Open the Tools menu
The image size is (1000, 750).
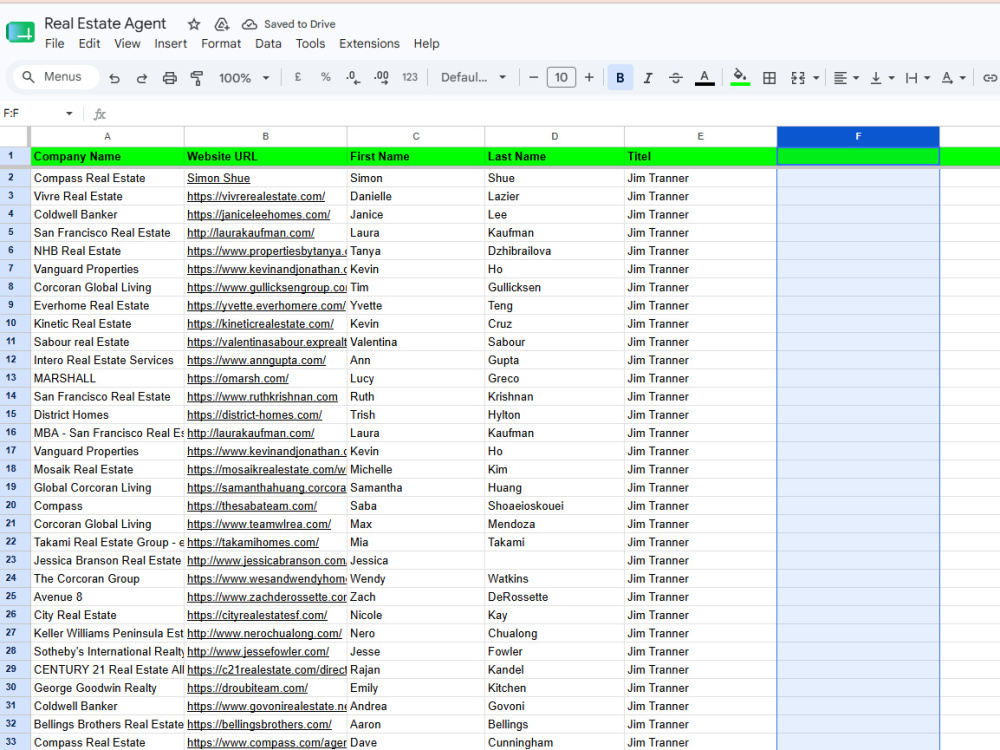(x=310, y=43)
